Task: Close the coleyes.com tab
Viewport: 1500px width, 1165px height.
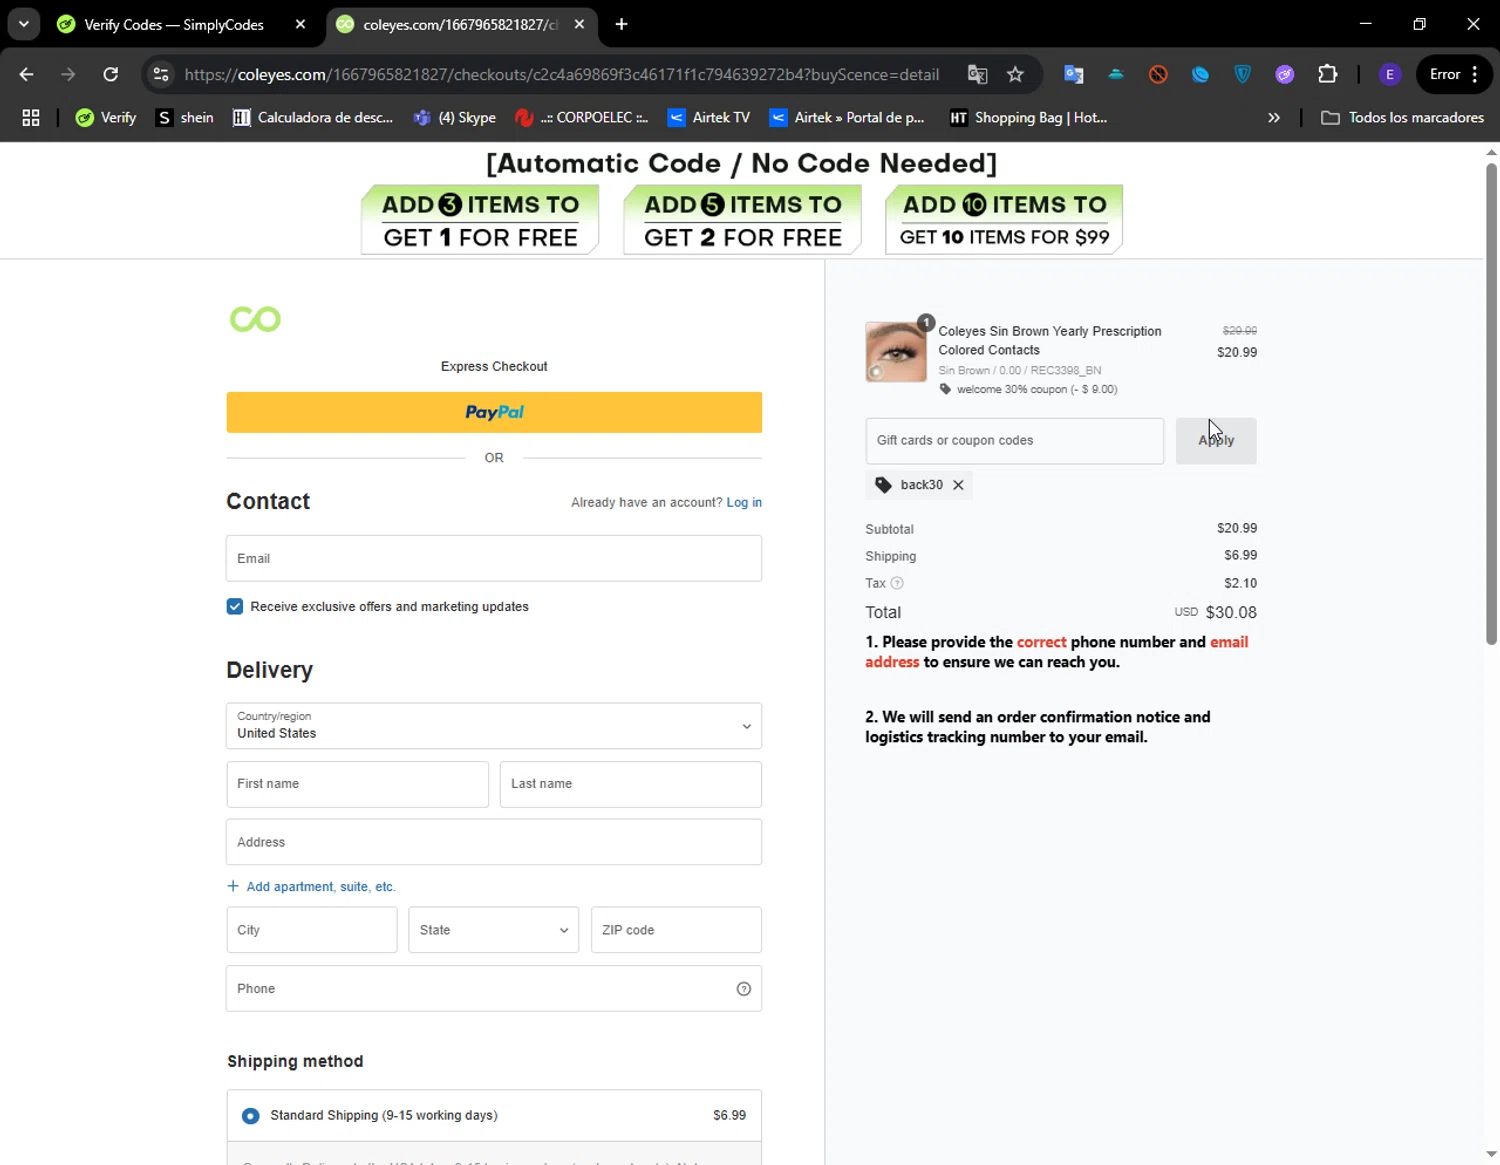Action: click(579, 24)
